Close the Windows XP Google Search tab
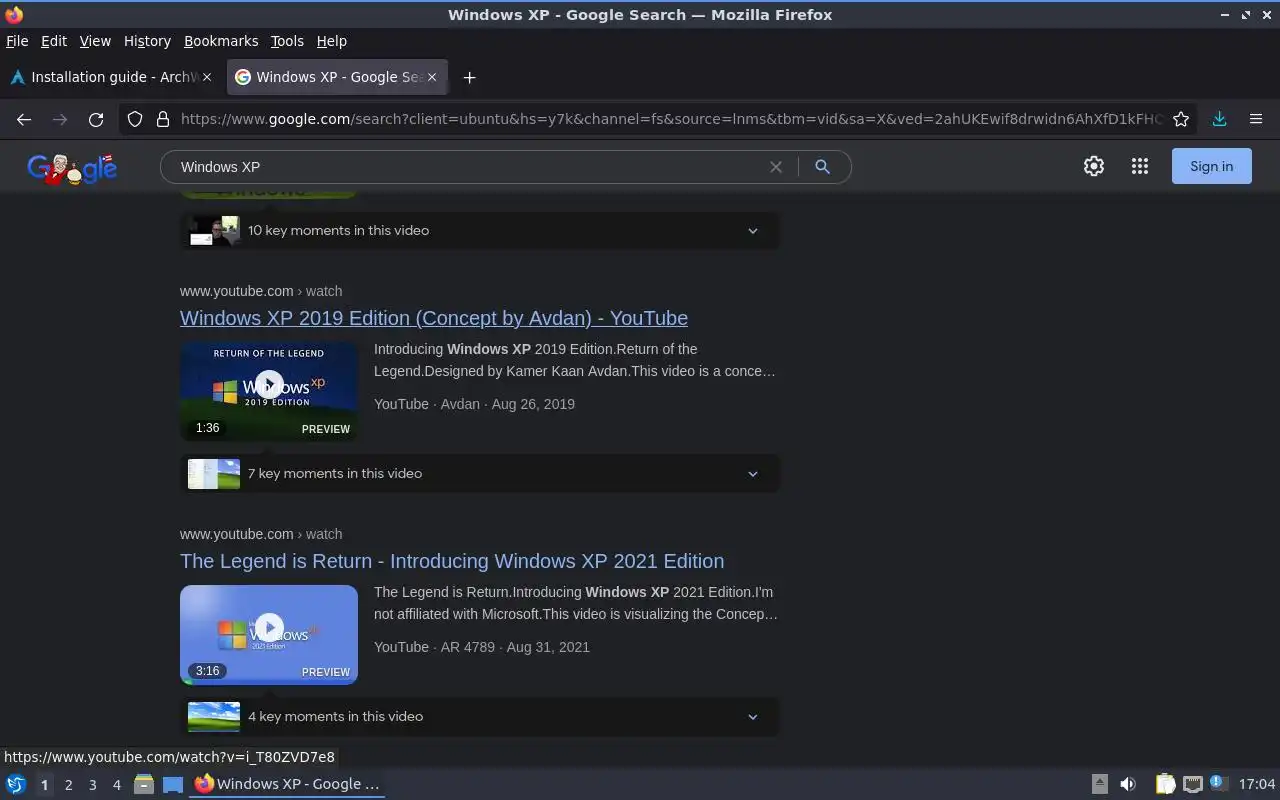Screen dimensions: 1280x800 pos(432,77)
